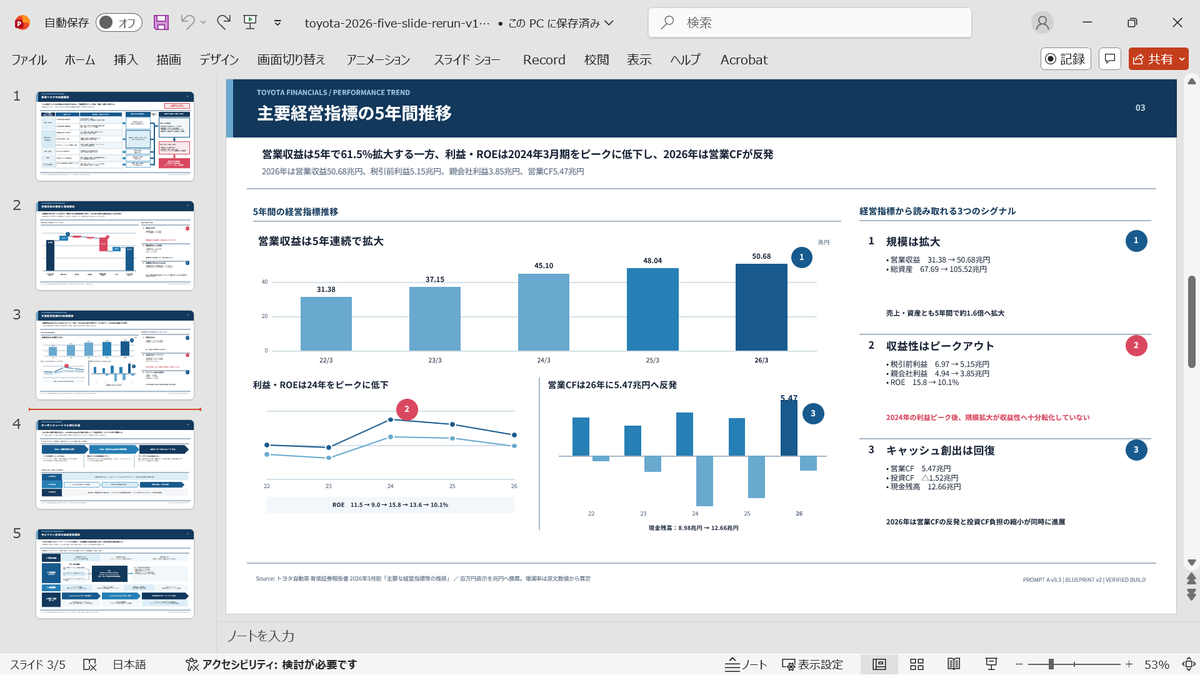Click スライド 3/5 status indicator

pyautogui.click(x=37, y=665)
